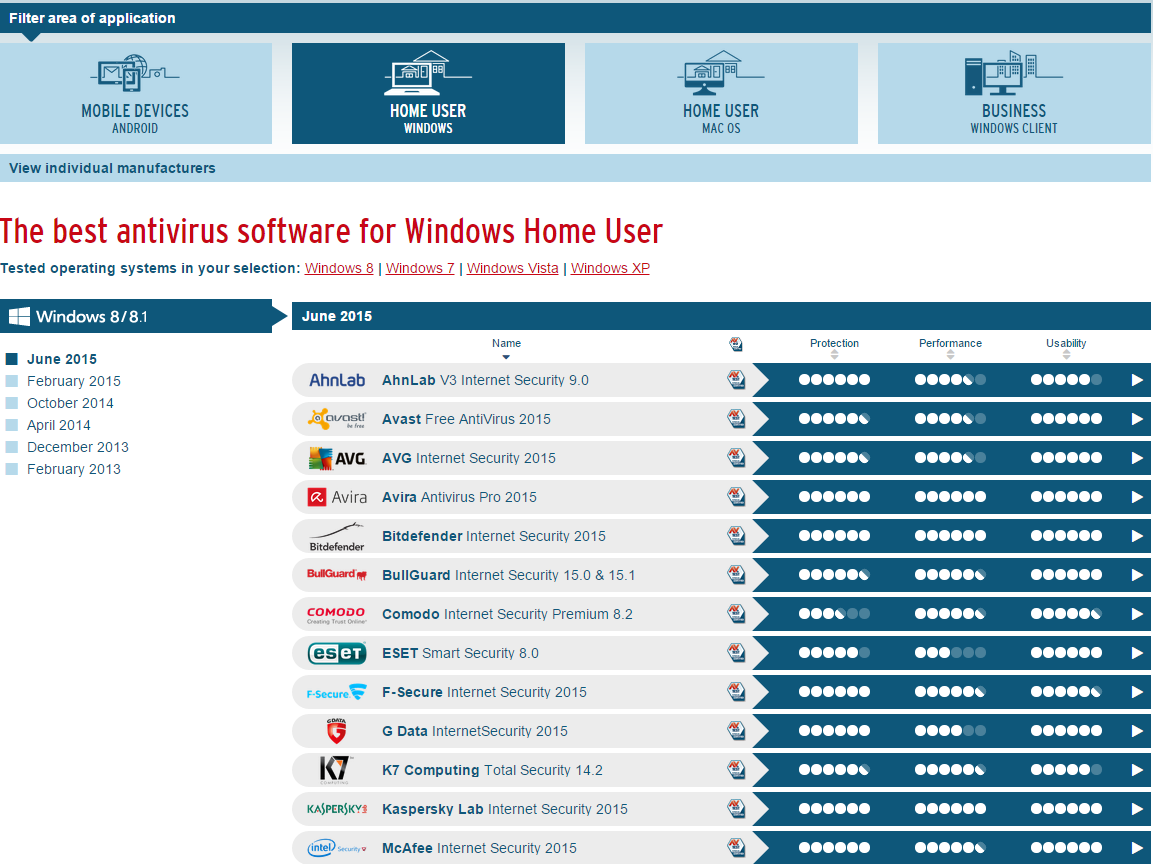Click certification seal in G Data row
The width and height of the screenshot is (1153, 864).
pos(736,730)
